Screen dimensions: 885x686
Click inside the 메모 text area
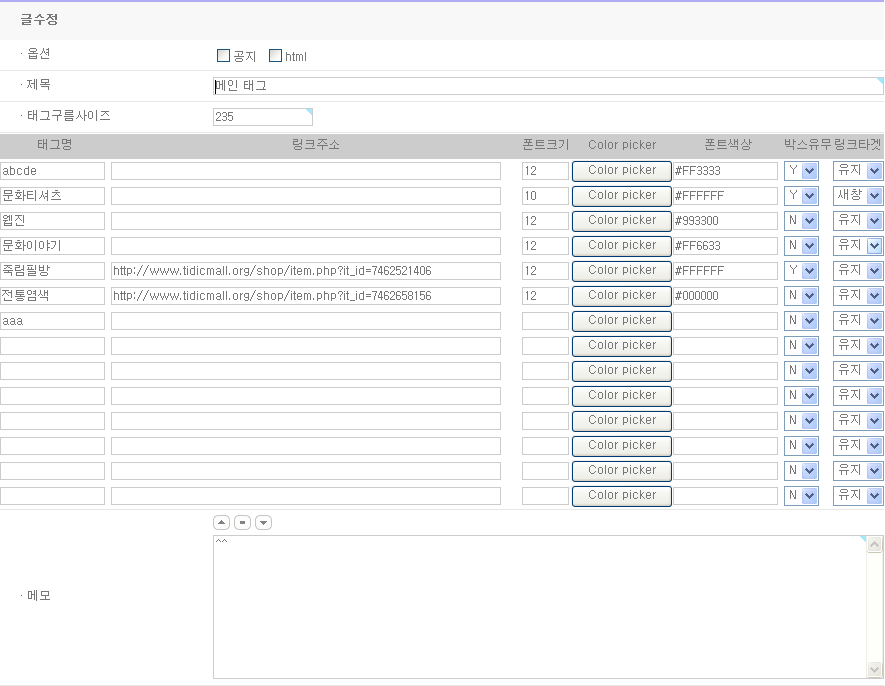[538, 606]
